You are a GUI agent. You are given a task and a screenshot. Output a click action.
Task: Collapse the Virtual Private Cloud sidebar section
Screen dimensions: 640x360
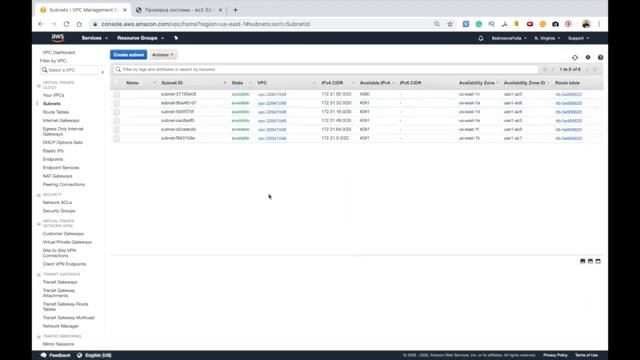pos(39,85)
